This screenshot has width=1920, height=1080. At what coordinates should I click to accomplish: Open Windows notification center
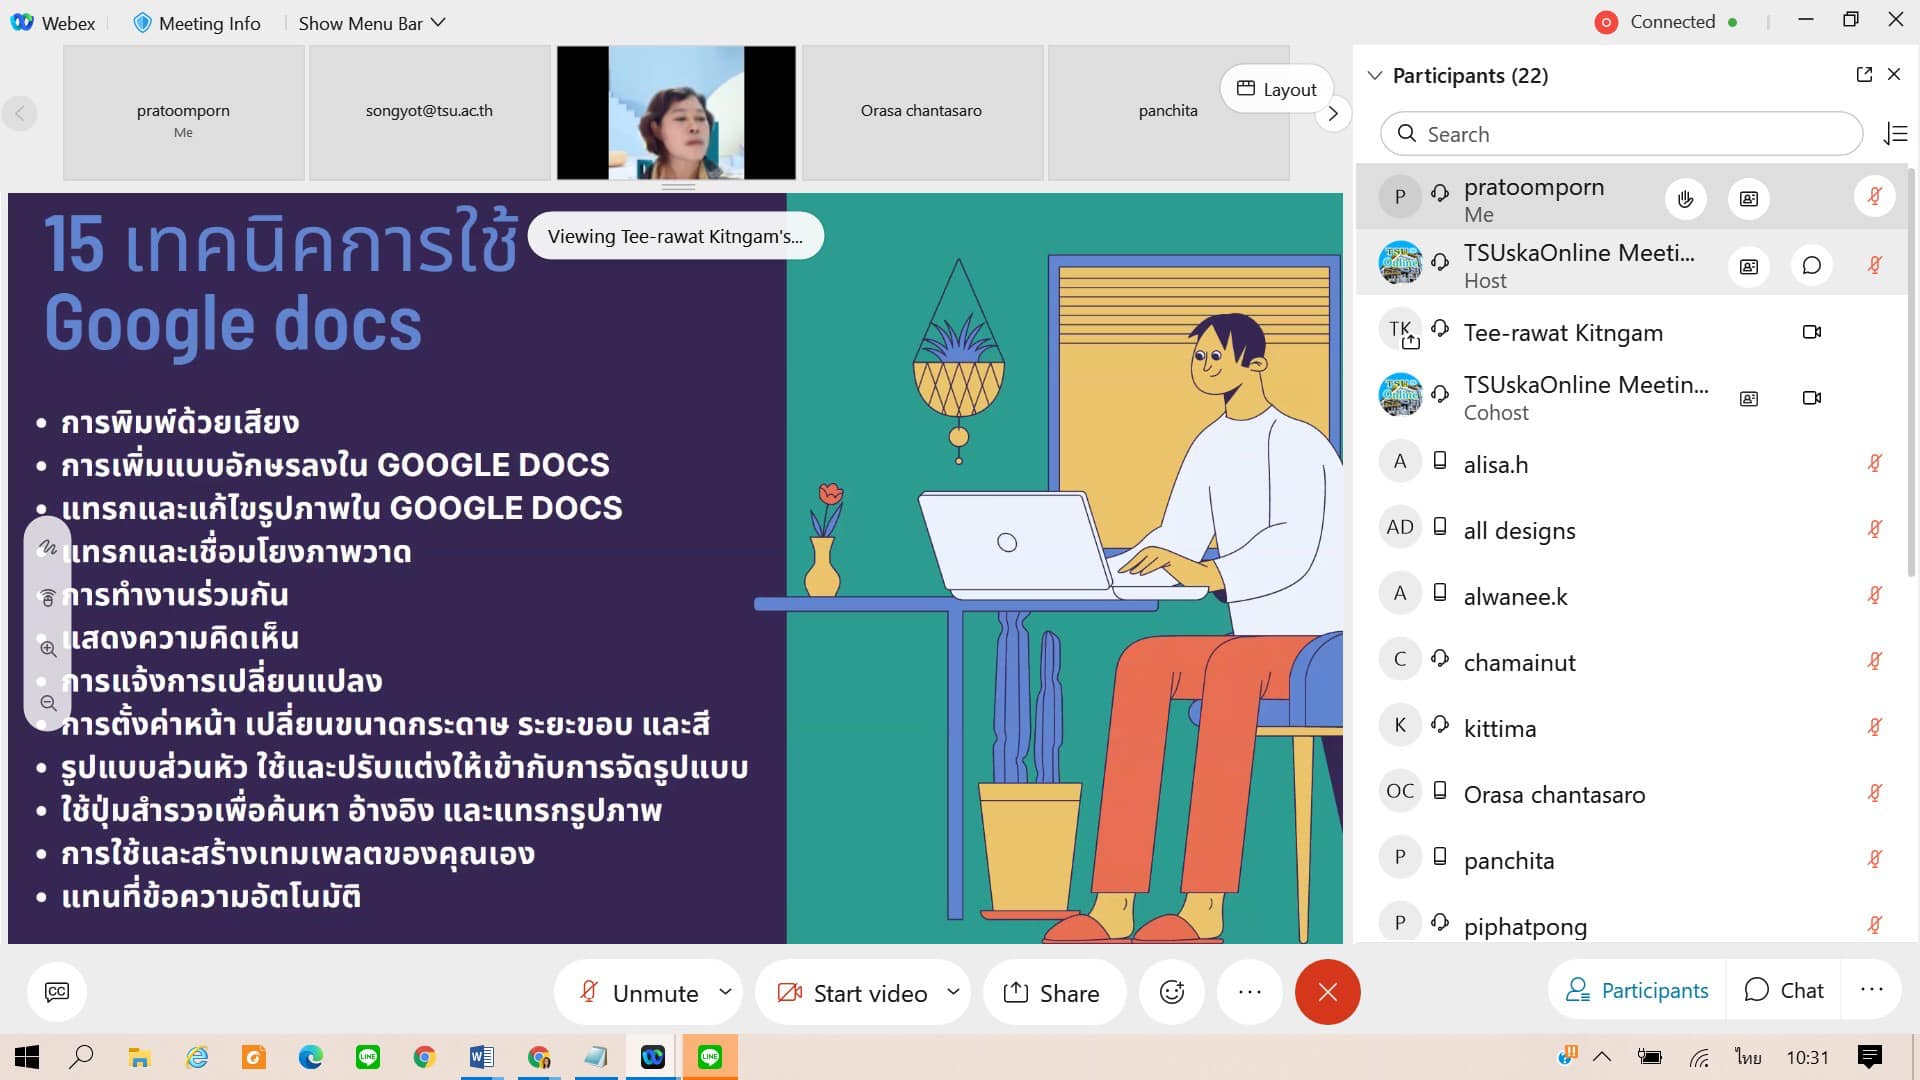tap(1869, 1057)
